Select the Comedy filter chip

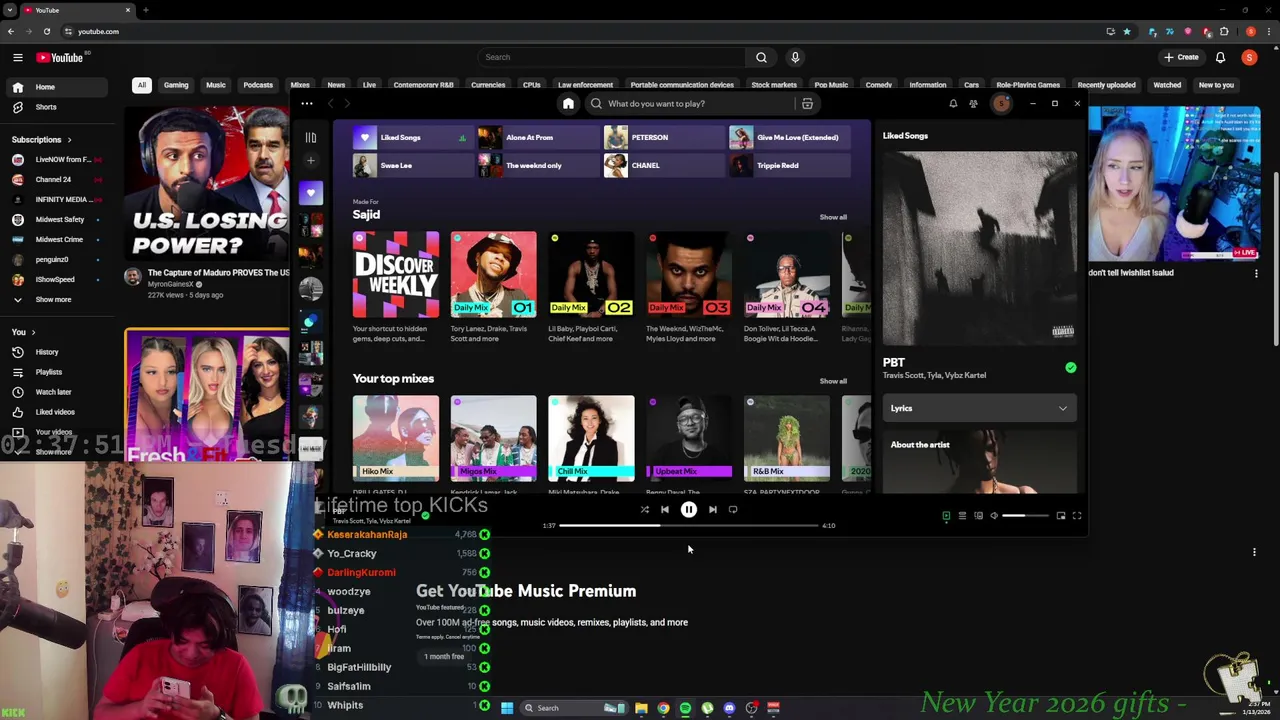(879, 85)
